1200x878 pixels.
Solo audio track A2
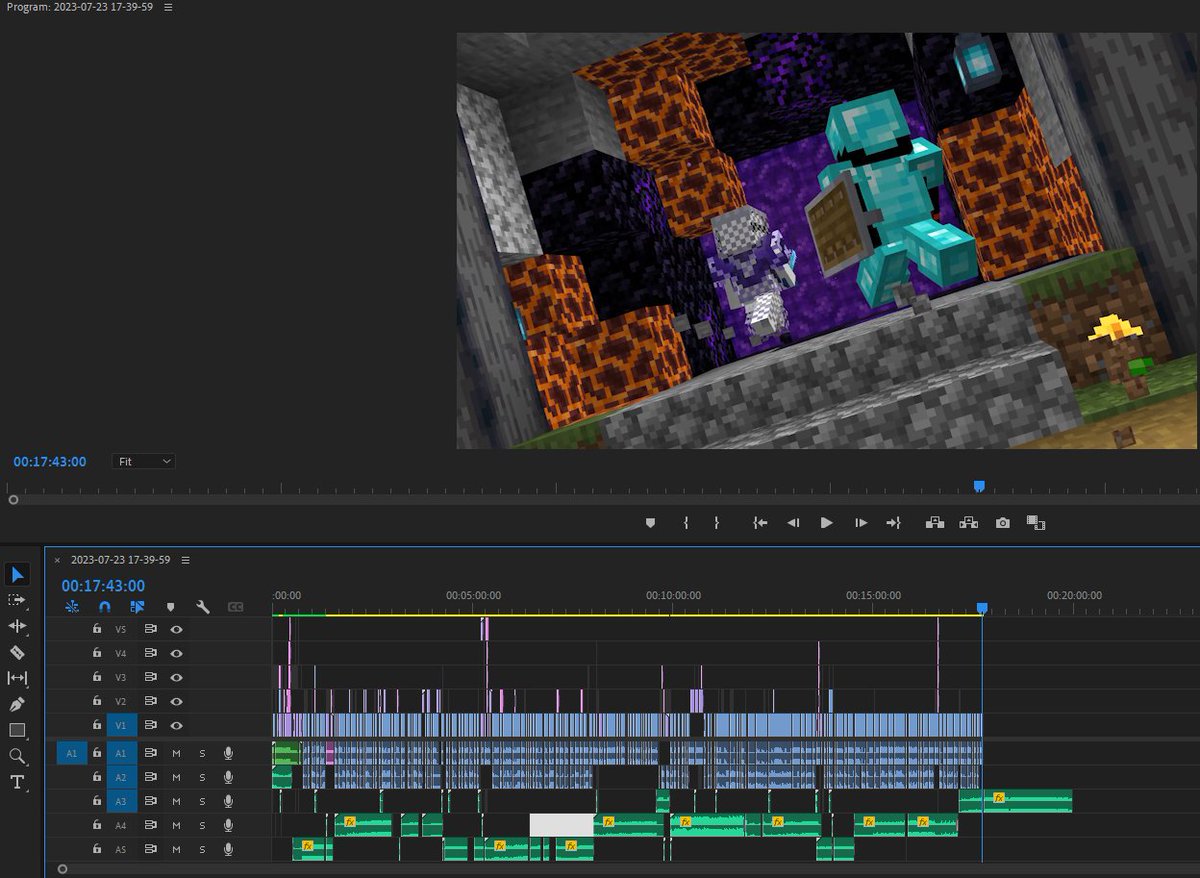click(x=202, y=777)
